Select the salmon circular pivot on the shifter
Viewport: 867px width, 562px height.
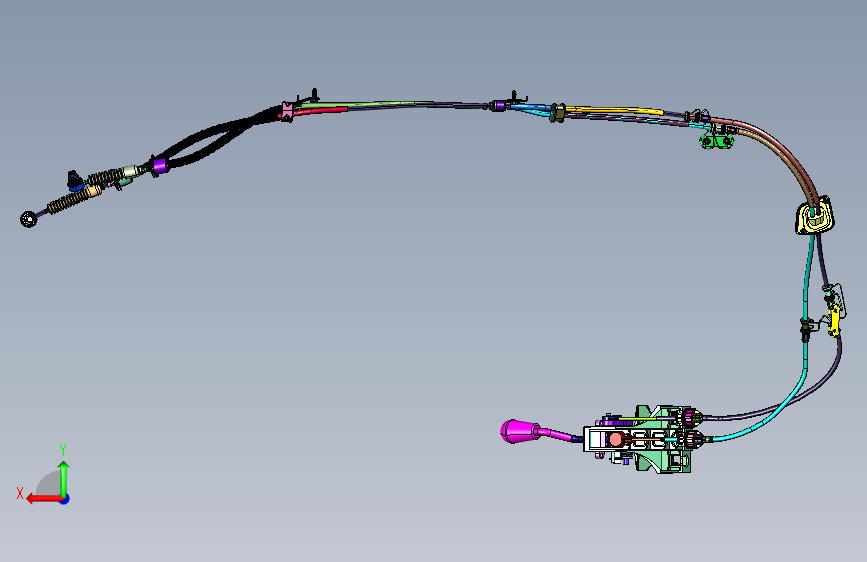coord(615,440)
